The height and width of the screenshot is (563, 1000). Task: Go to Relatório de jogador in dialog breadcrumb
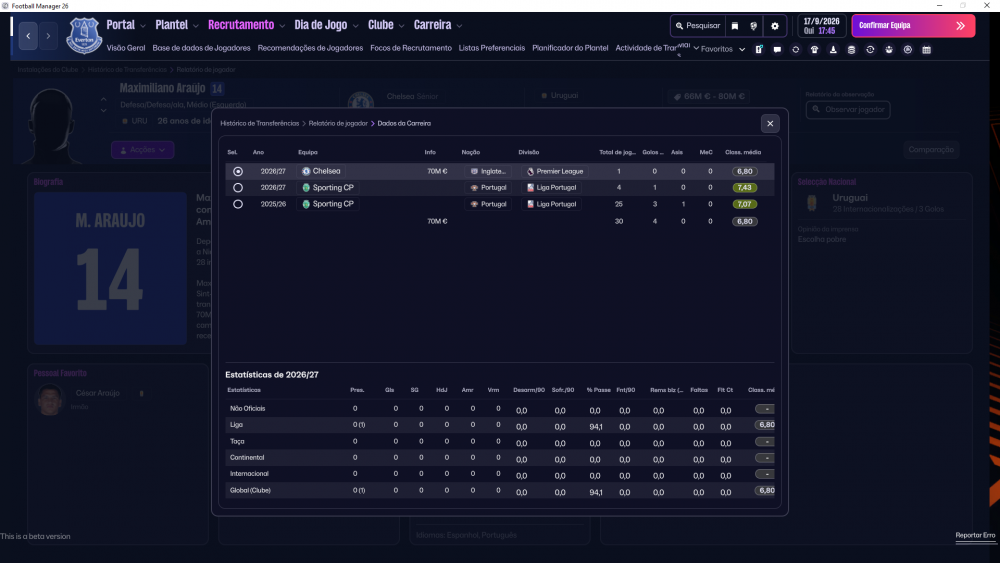tap(338, 124)
